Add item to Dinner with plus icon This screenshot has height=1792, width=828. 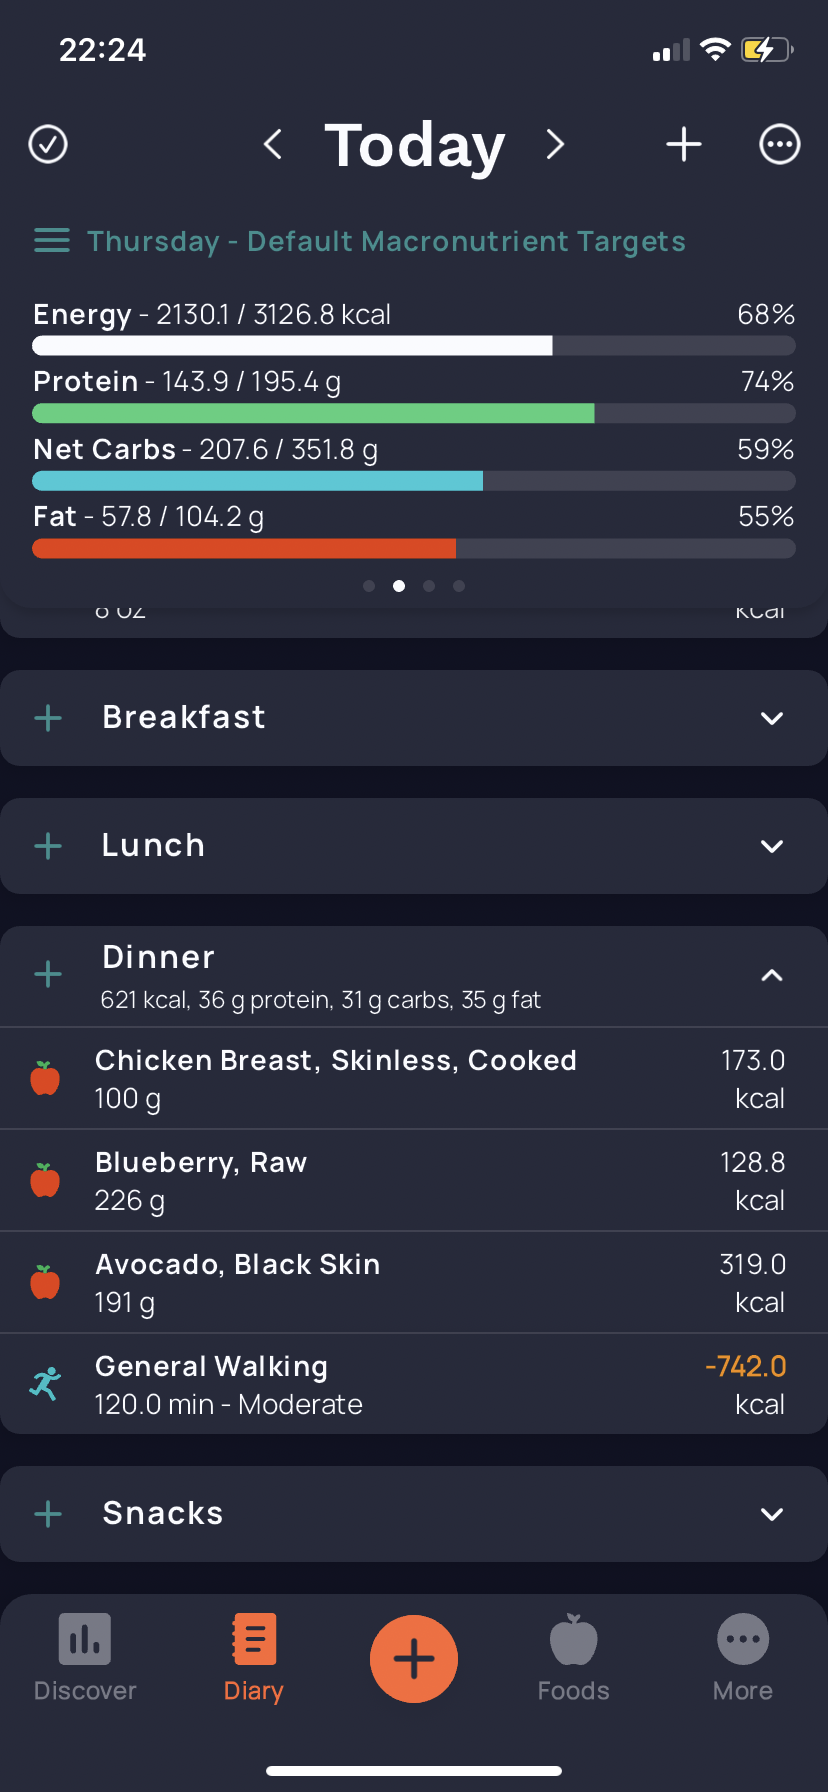point(48,974)
